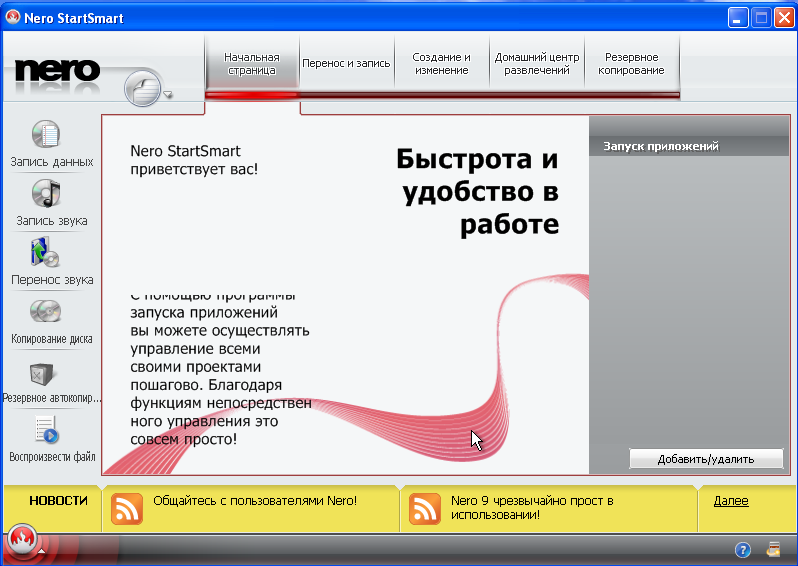
Task: Click the round document options icon beside the nero logo
Action: pyautogui.click(x=142, y=89)
